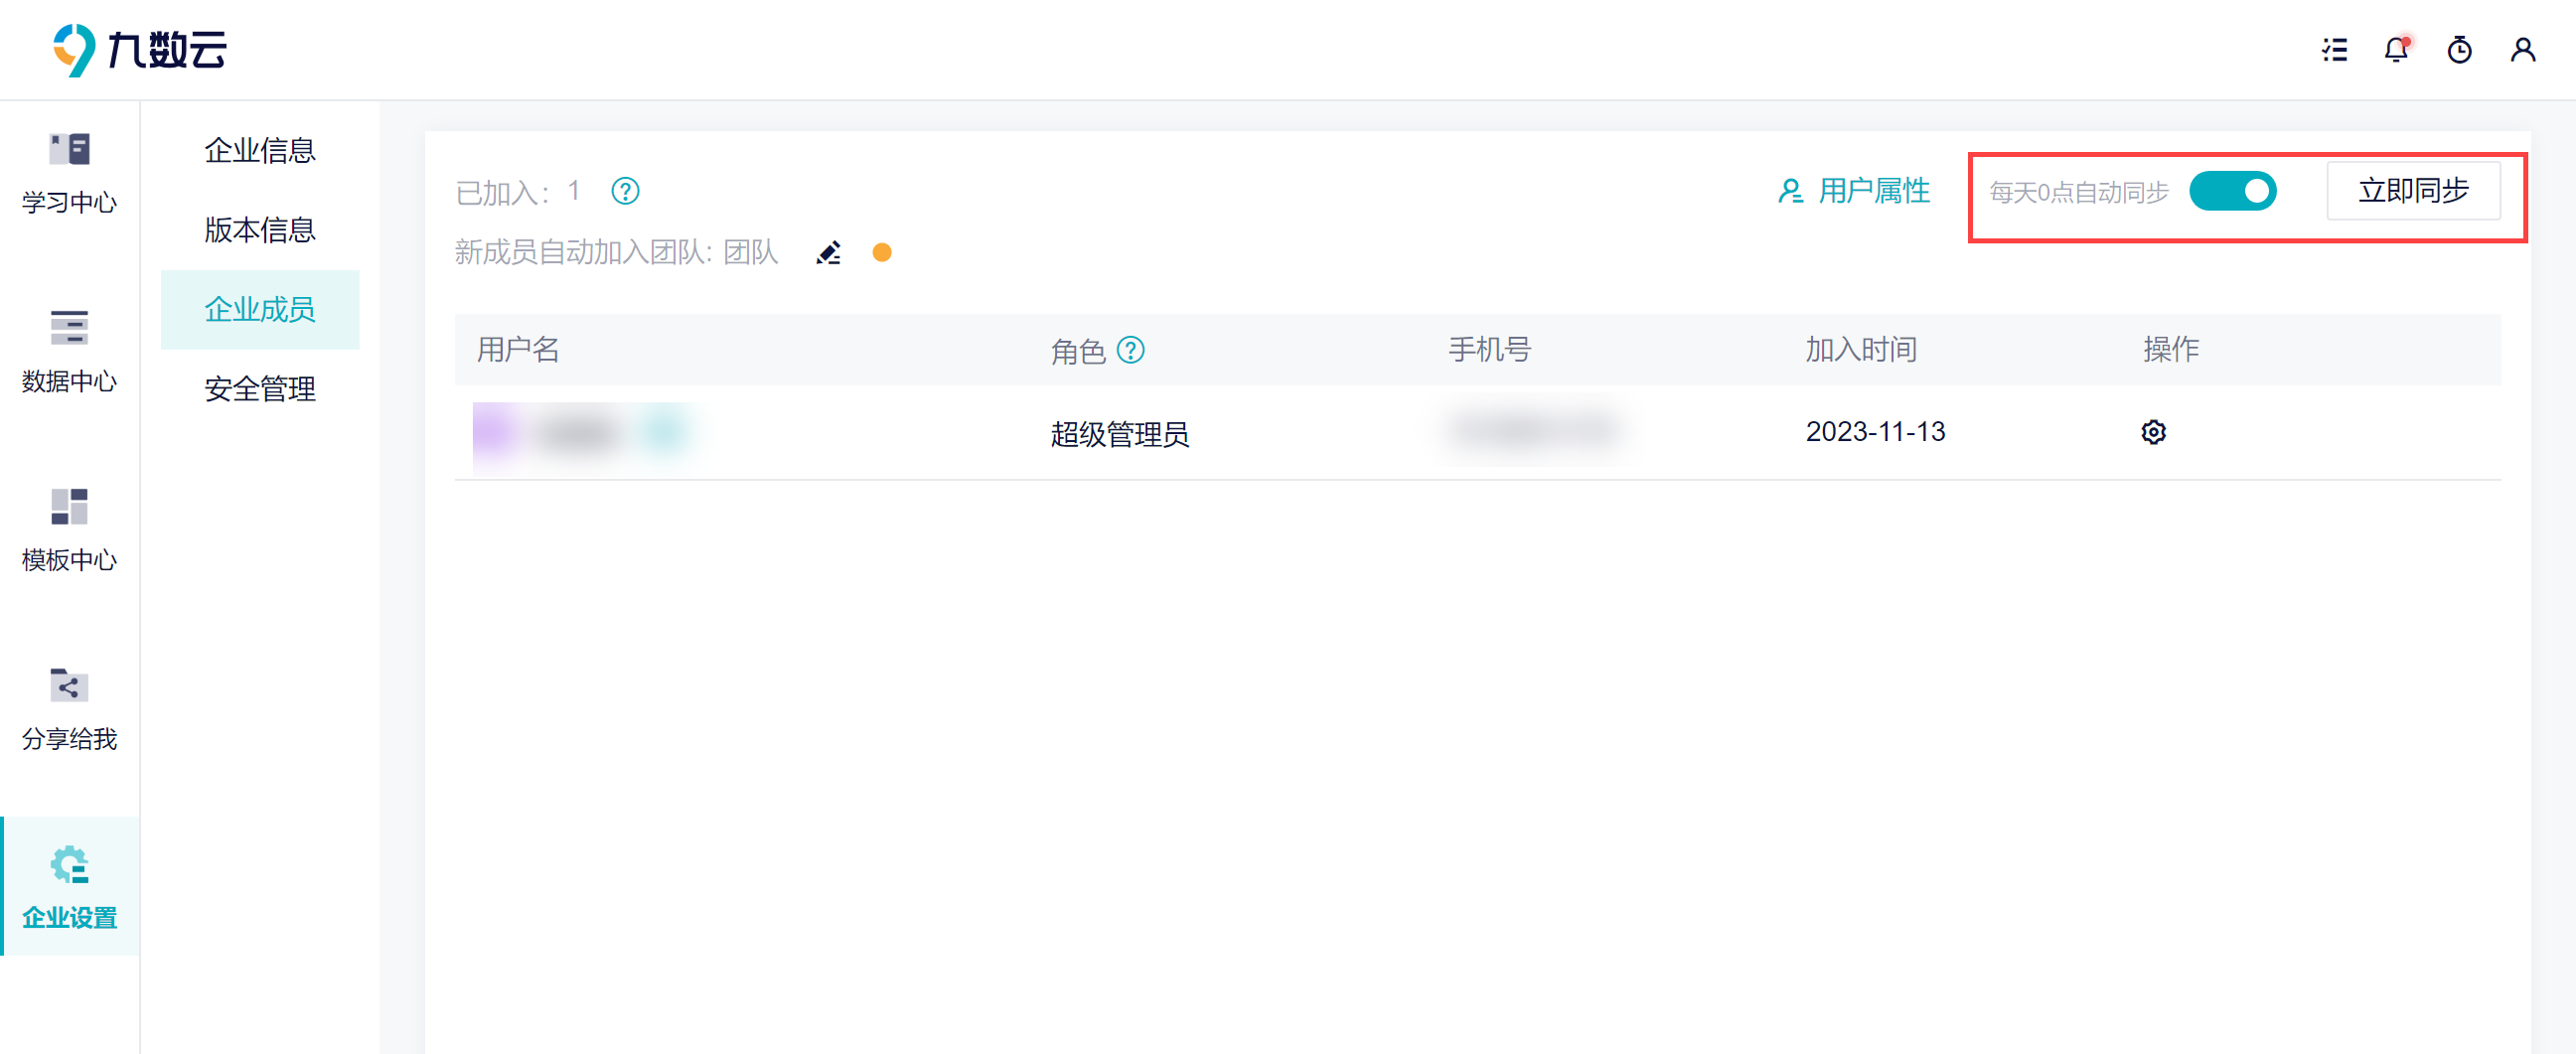Edit the auto-join team with pencil icon
2576x1054 pixels.
tap(828, 253)
